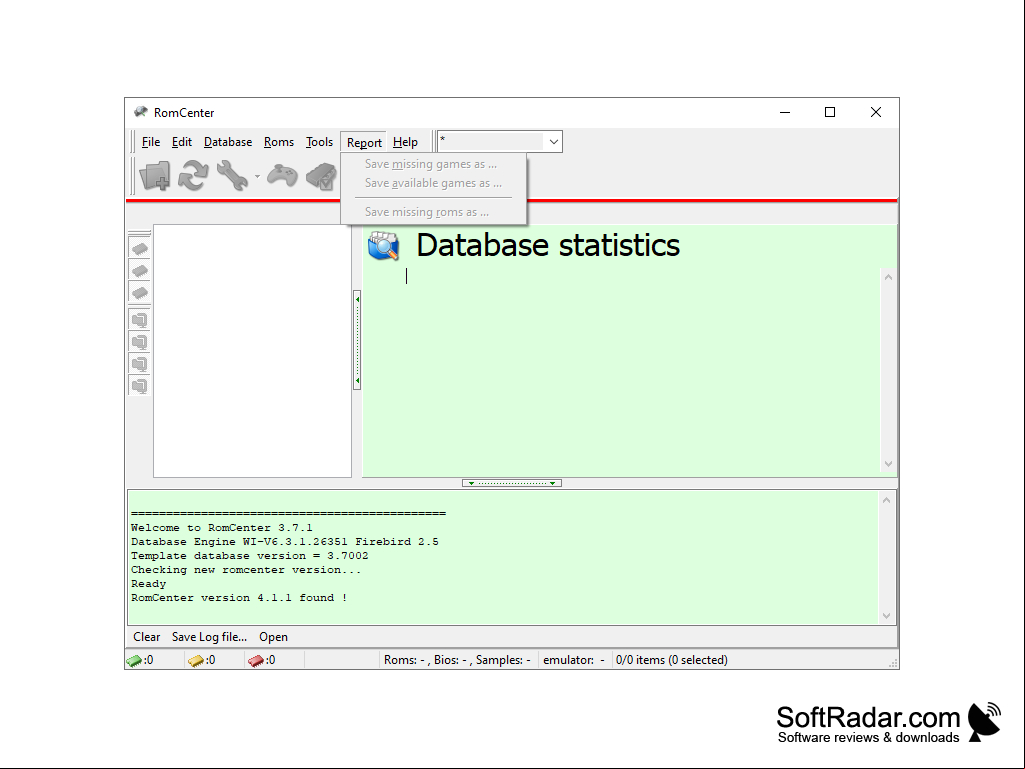Close the open Report menu

pos(364,143)
